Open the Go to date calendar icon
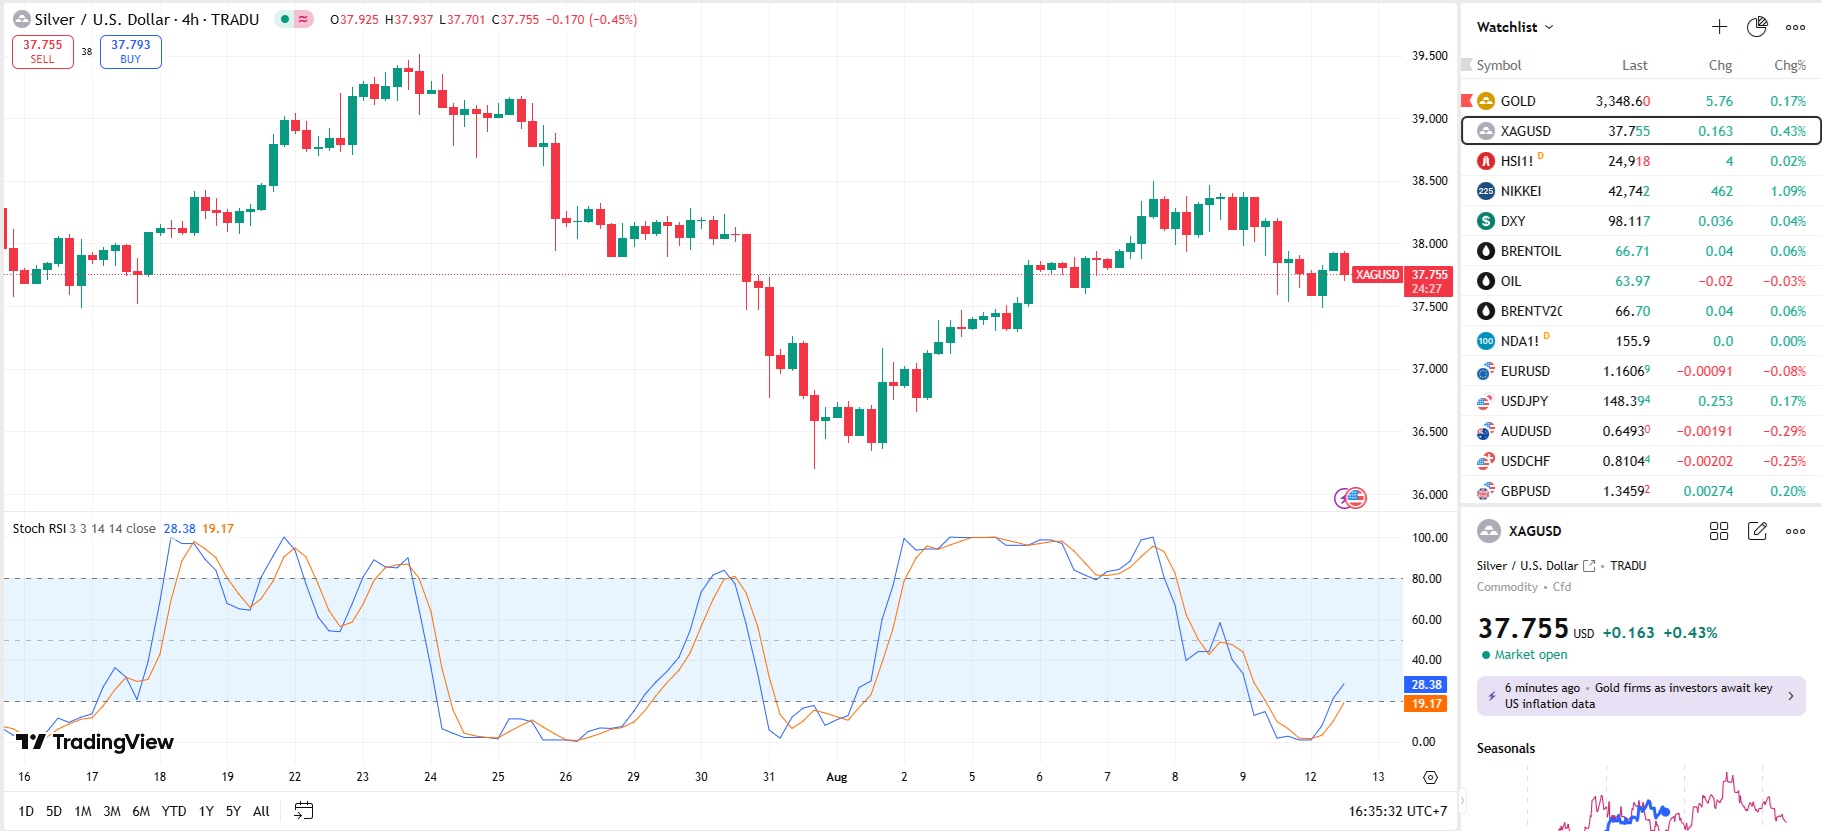The height and width of the screenshot is (831, 1822). pyautogui.click(x=304, y=811)
